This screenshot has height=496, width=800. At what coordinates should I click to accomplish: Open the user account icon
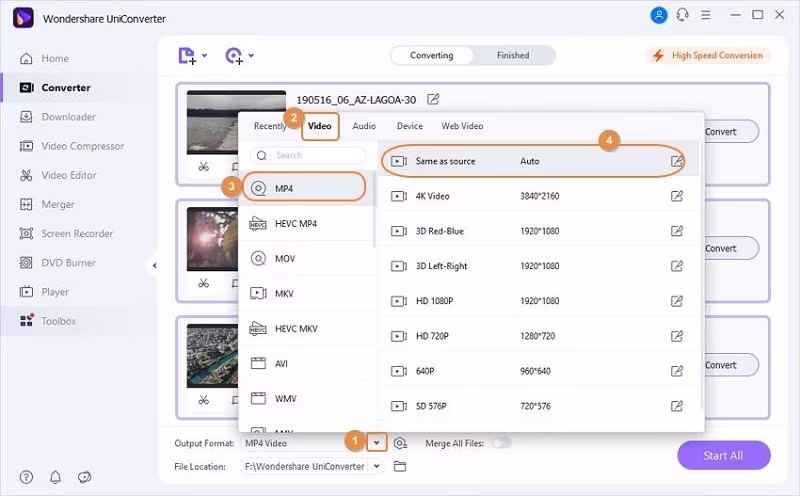pos(659,15)
